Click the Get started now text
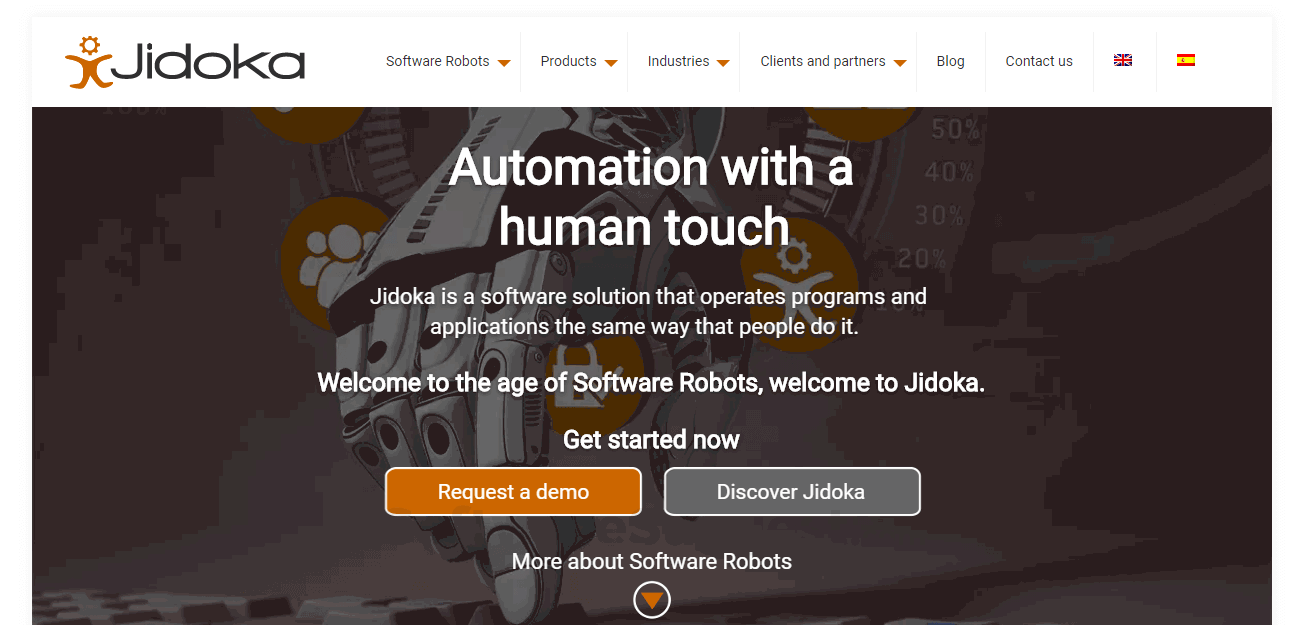Viewport: 1305px width, 625px height. [x=652, y=439]
